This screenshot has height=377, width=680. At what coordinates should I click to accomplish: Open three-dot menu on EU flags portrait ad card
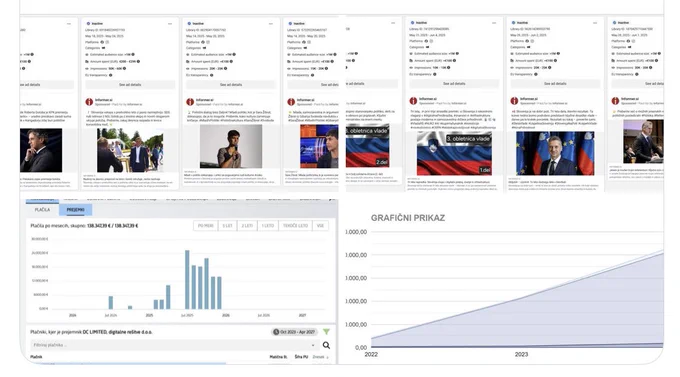point(595,23)
